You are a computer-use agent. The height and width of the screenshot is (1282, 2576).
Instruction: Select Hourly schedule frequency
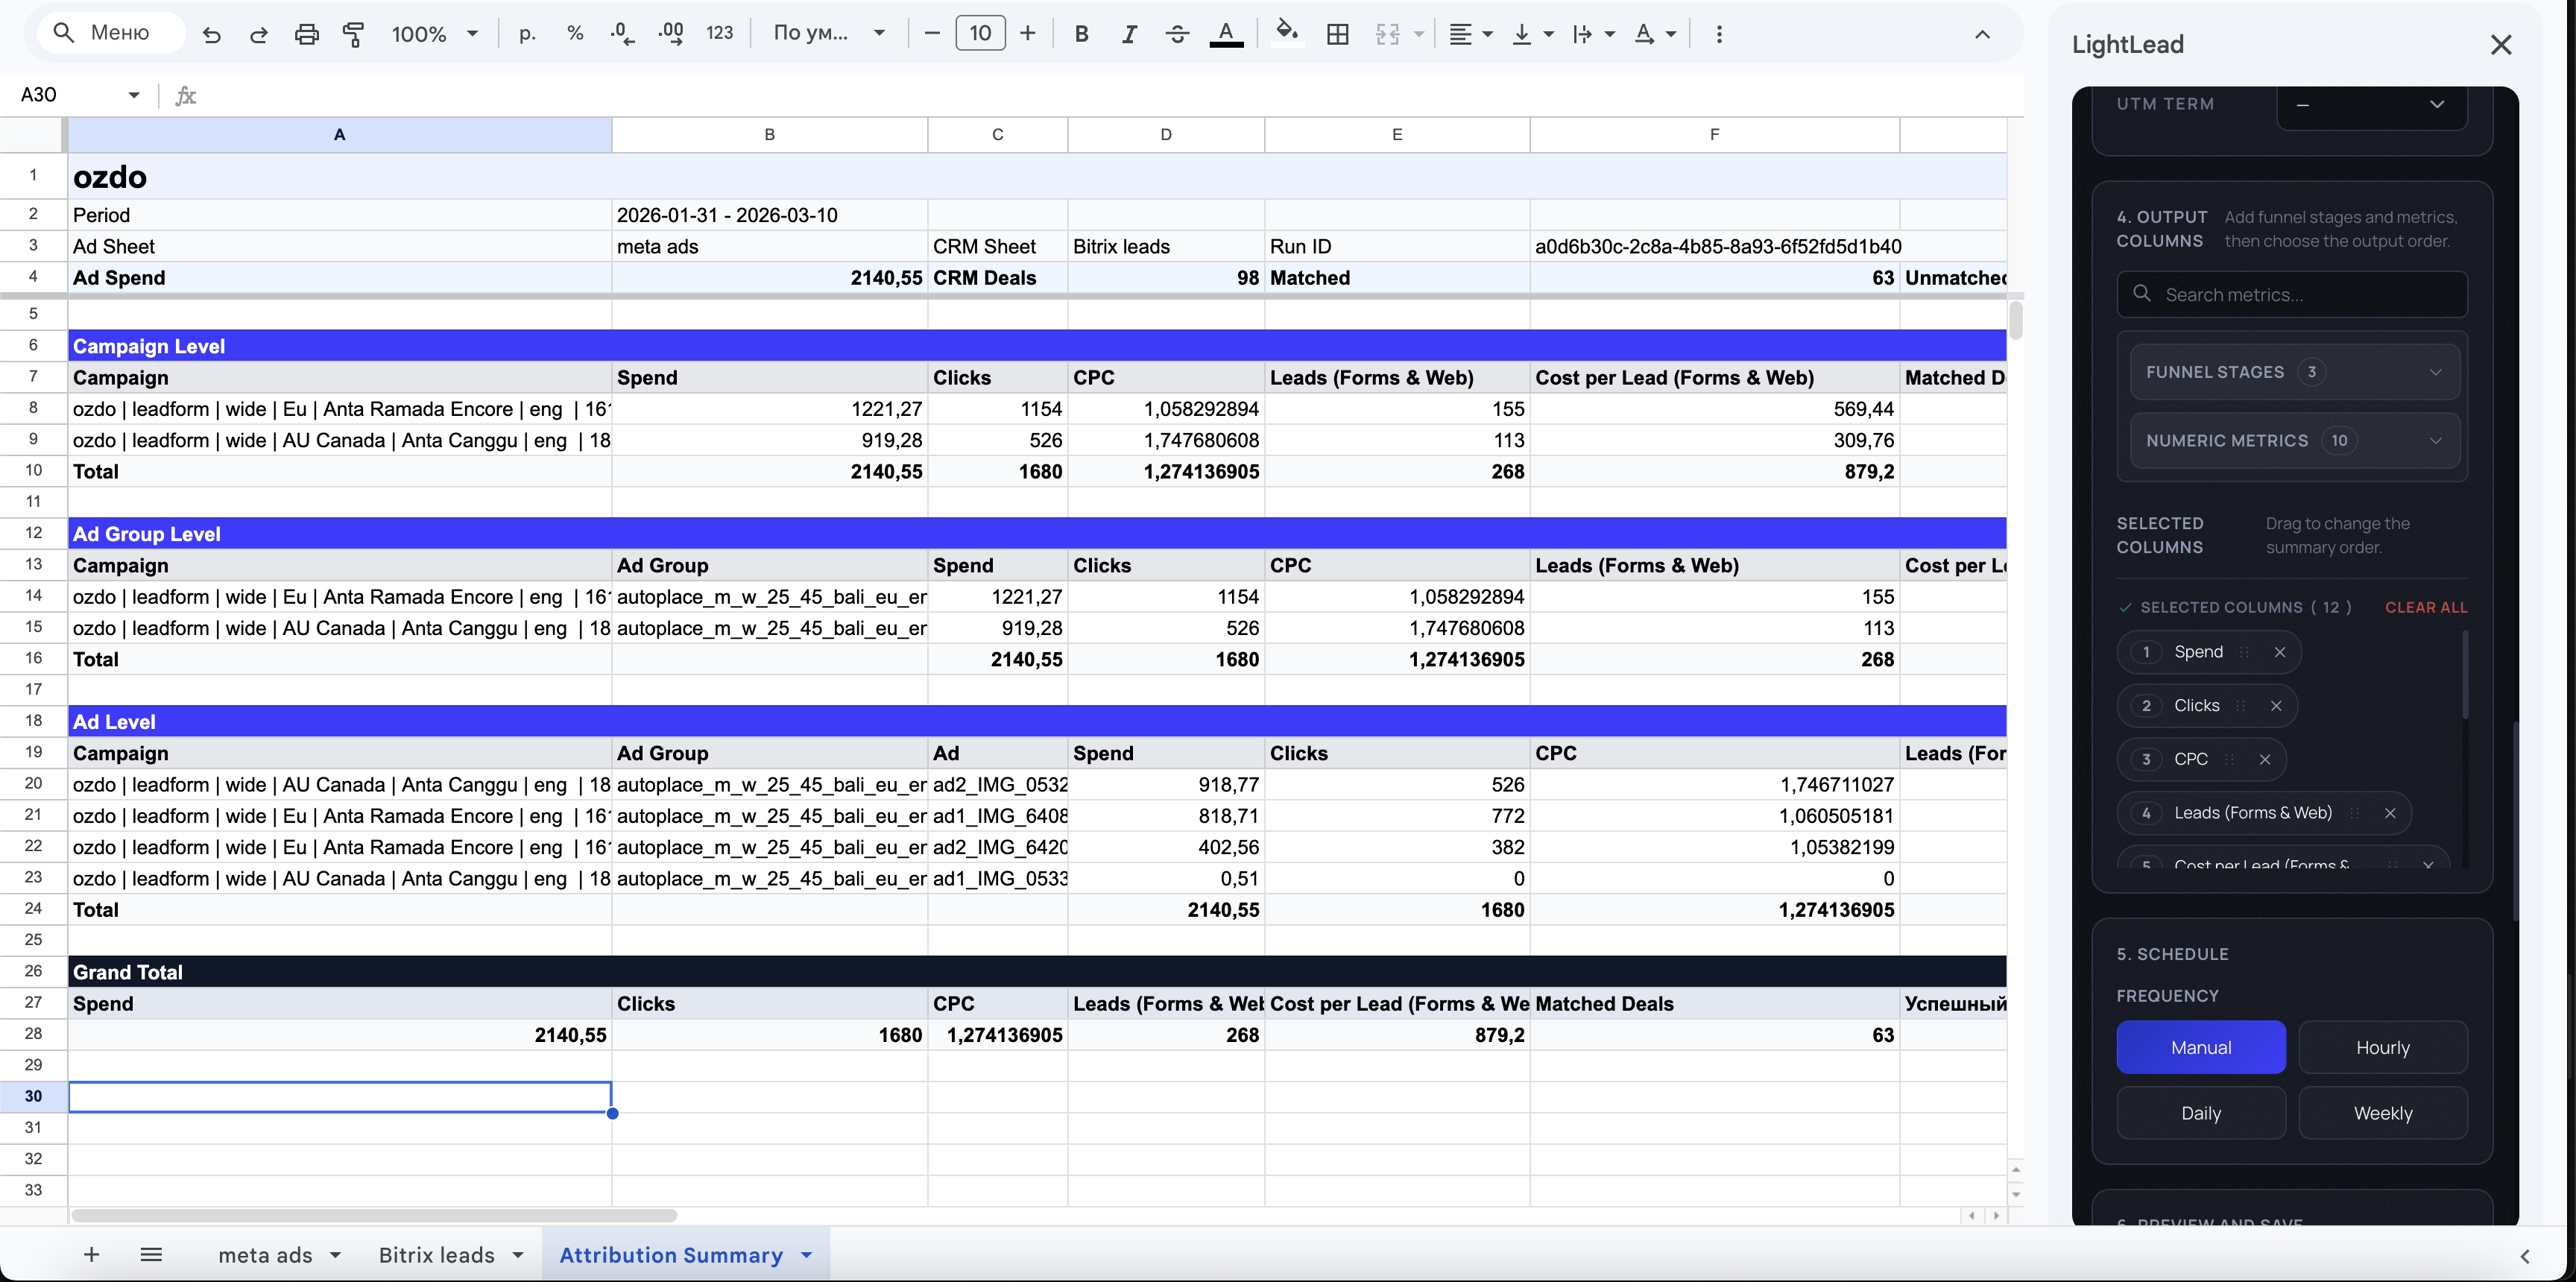(2382, 1047)
